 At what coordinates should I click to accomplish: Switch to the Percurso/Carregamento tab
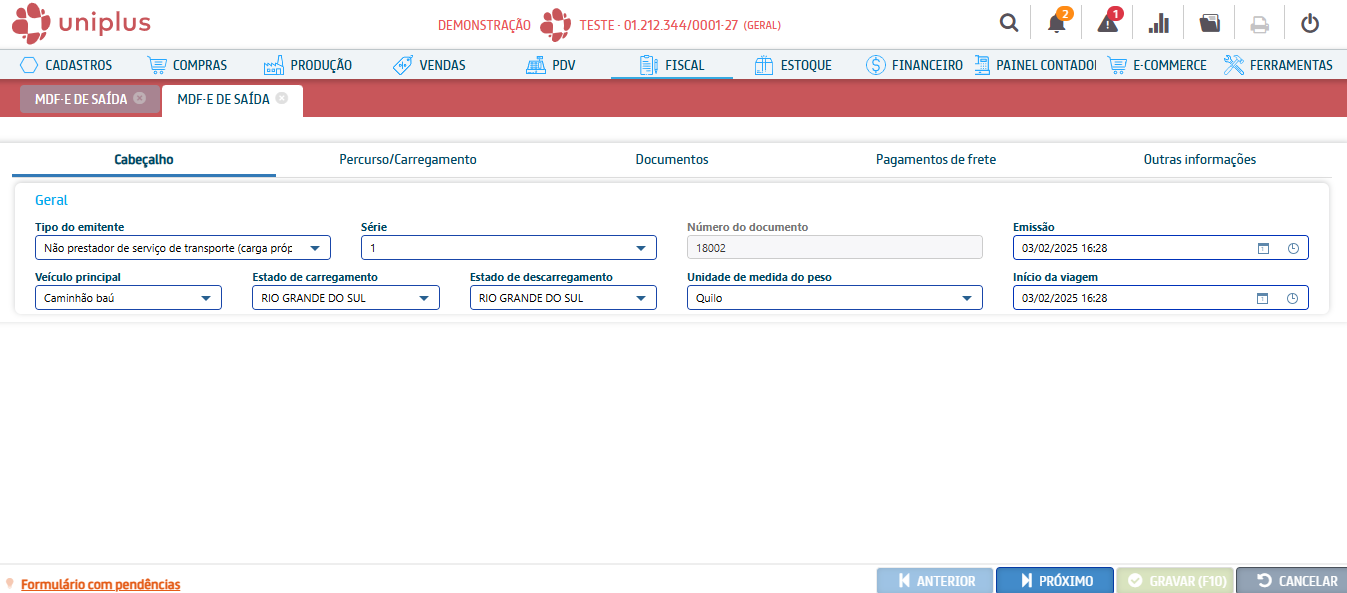click(x=407, y=160)
